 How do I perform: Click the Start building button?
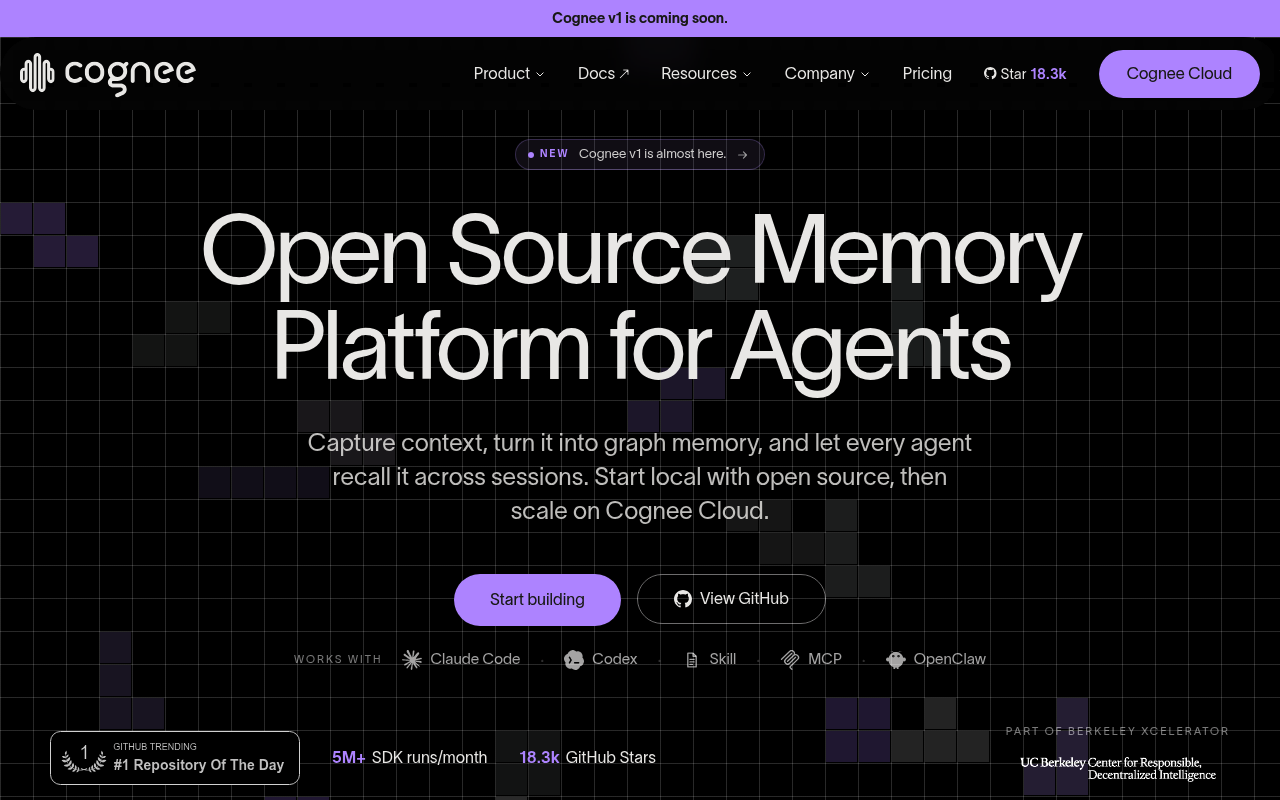(537, 600)
